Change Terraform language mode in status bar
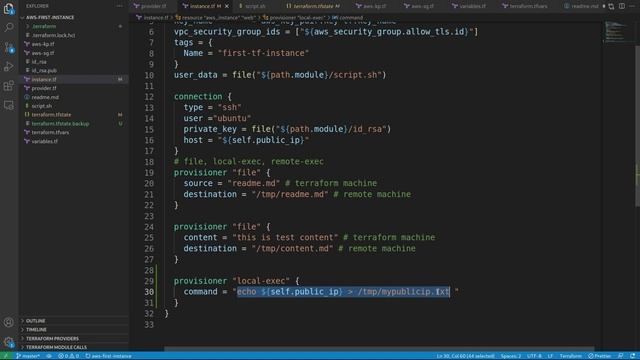640x360 pixels. (570, 356)
